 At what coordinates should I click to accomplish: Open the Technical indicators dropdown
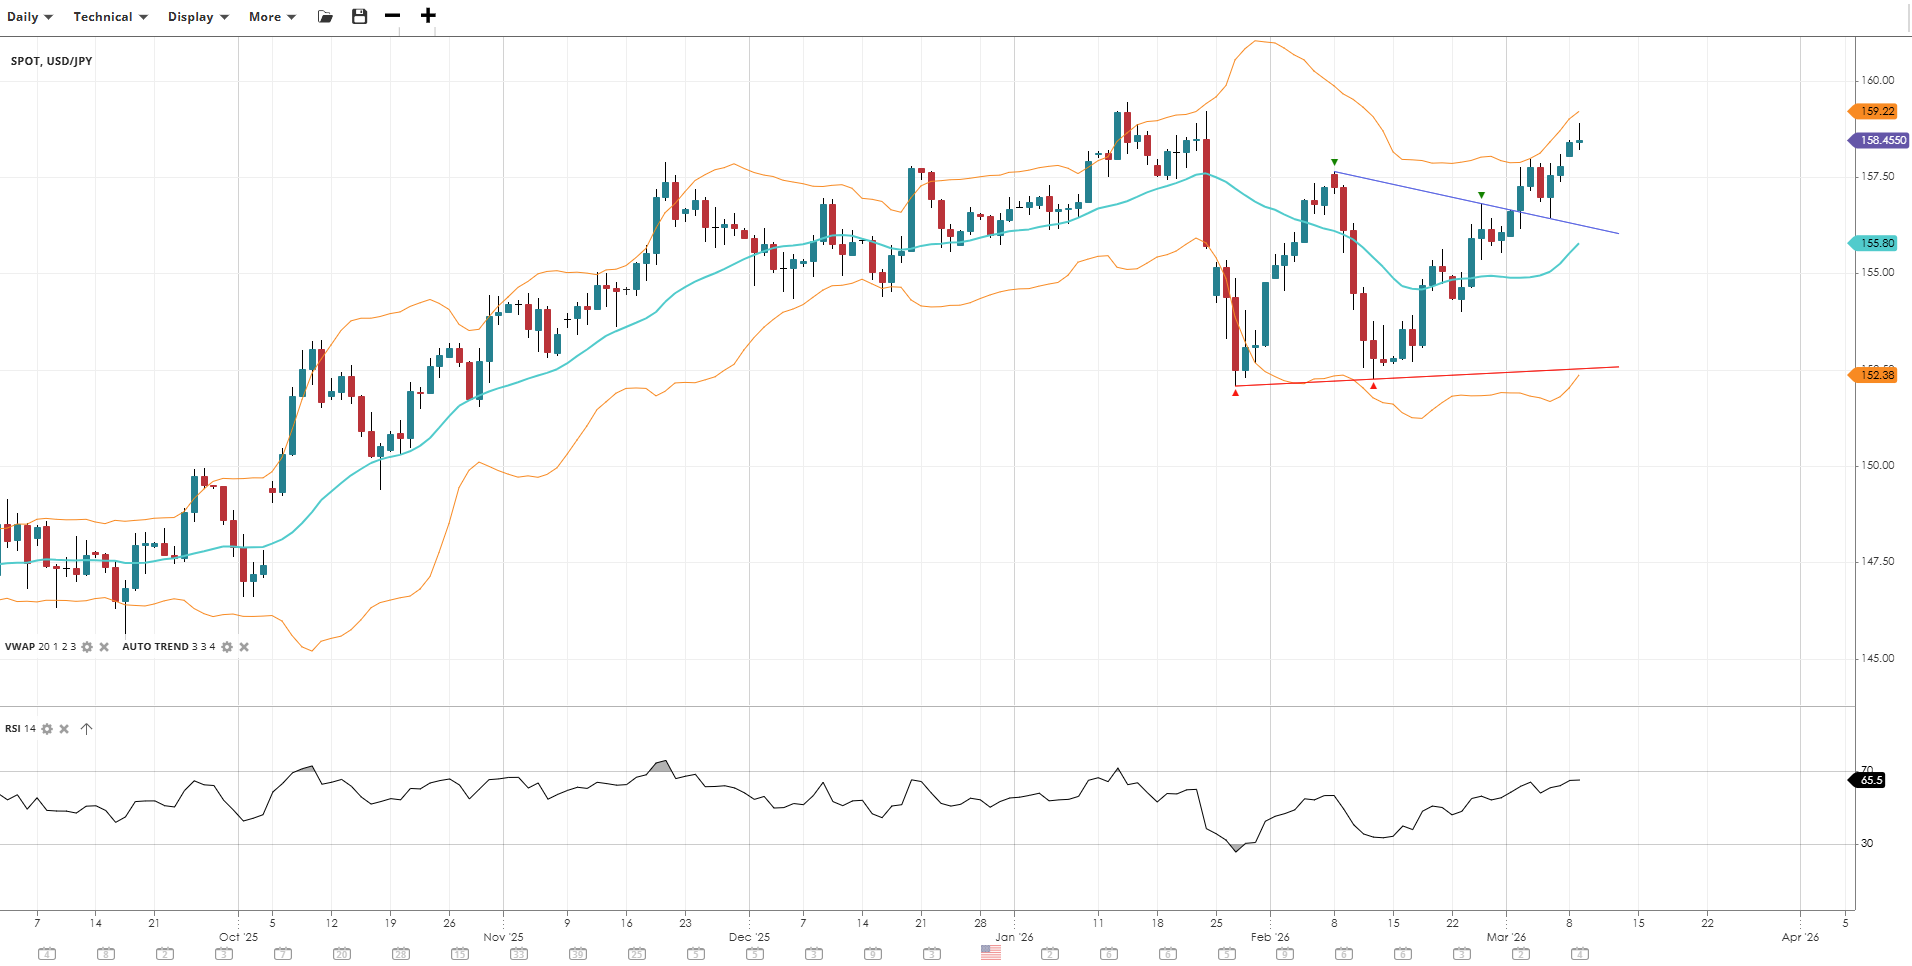(110, 17)
